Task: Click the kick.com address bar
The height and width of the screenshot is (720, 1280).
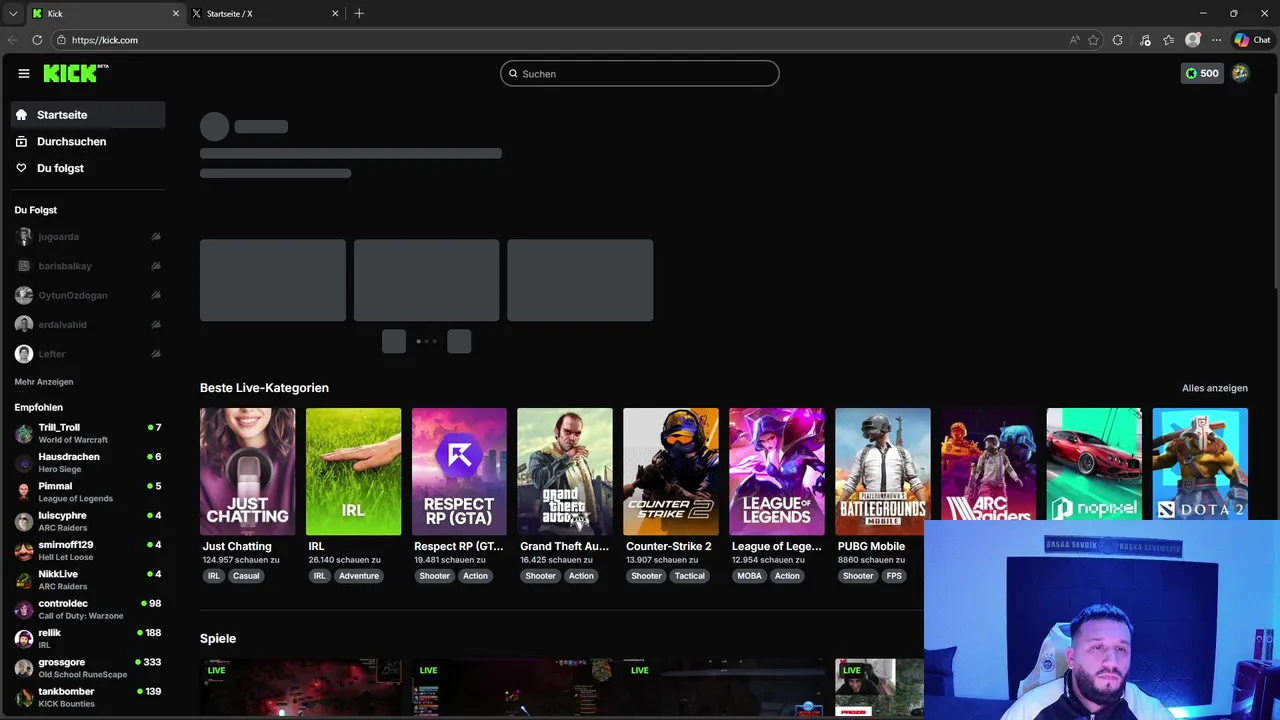Action: (x=560, y=40)
